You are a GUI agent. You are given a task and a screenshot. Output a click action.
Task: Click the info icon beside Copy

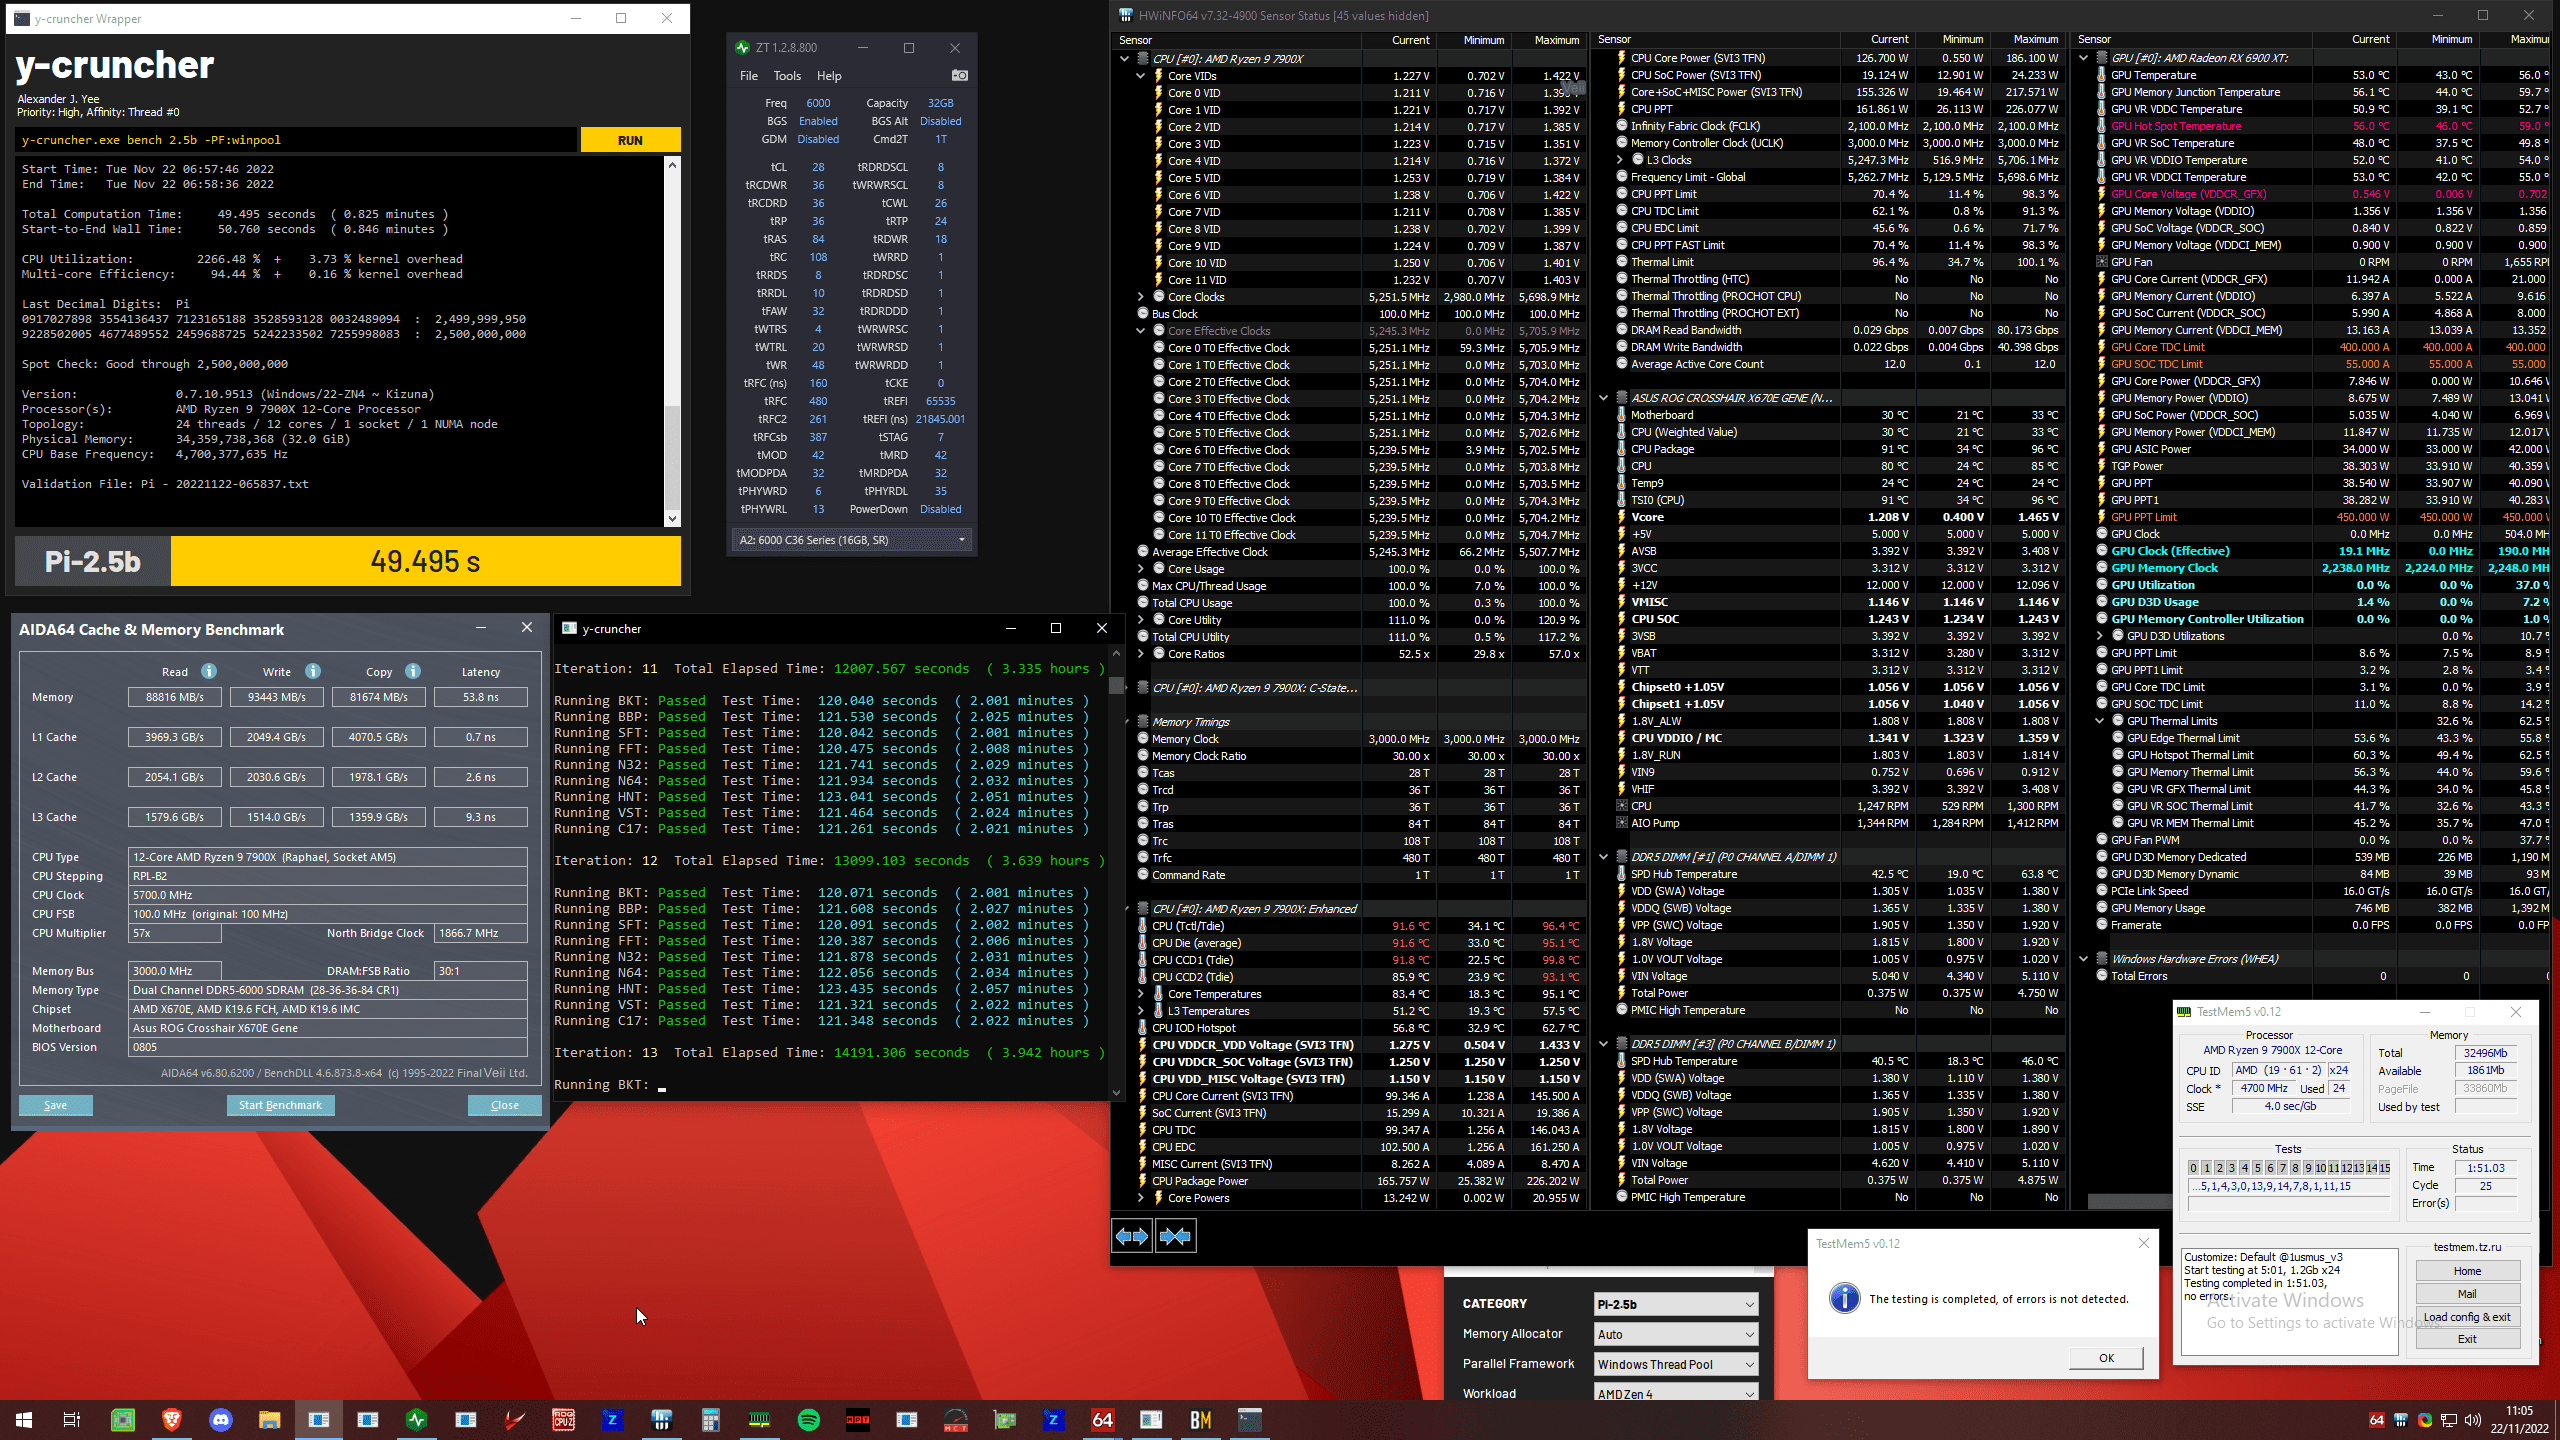pyautogui.click(x=413, y=671)
